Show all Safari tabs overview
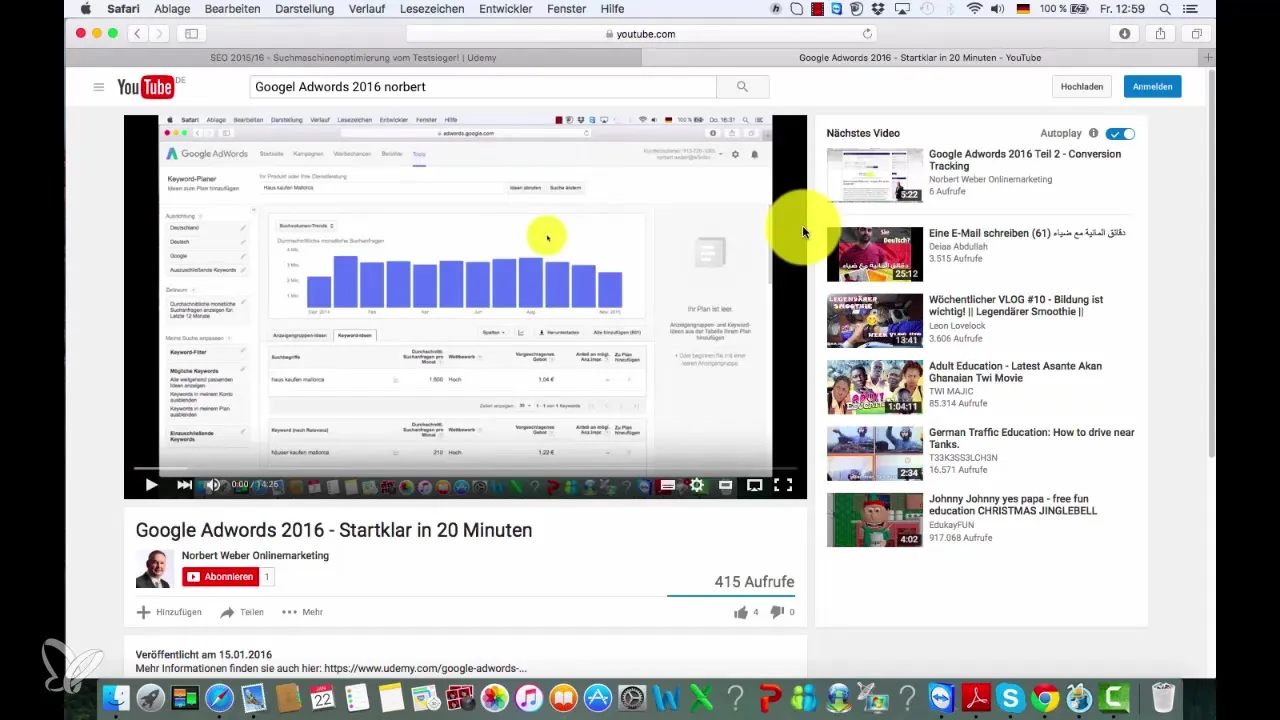Screen dimensions: 1280x720 point(1196,33)
